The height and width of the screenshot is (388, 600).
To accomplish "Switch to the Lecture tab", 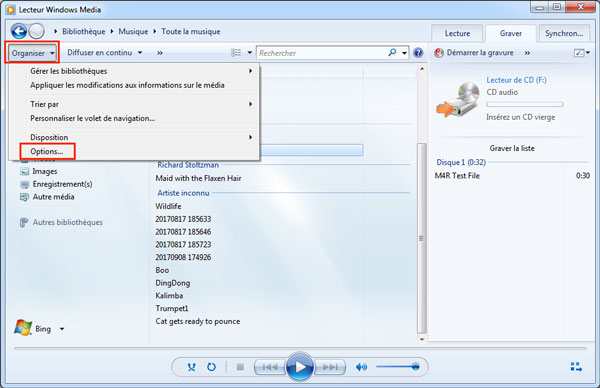I will tap(457, 33).
